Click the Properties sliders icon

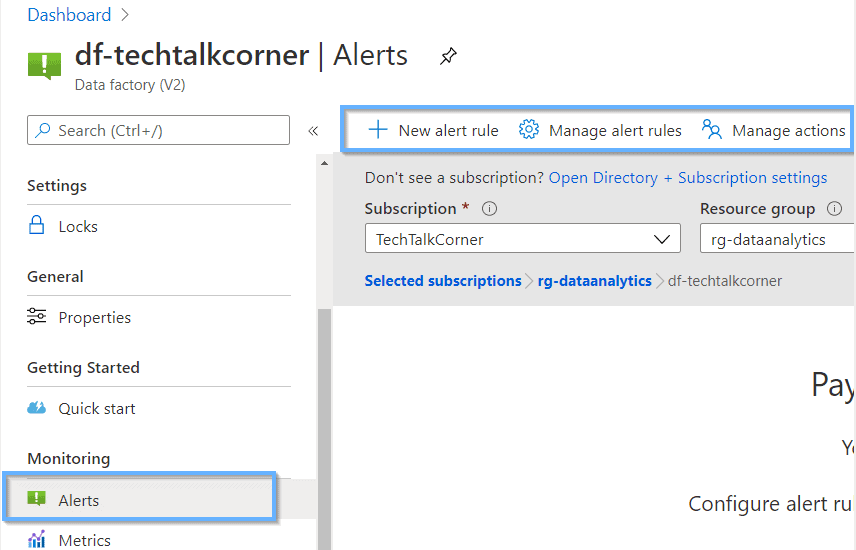coord(37,316)
